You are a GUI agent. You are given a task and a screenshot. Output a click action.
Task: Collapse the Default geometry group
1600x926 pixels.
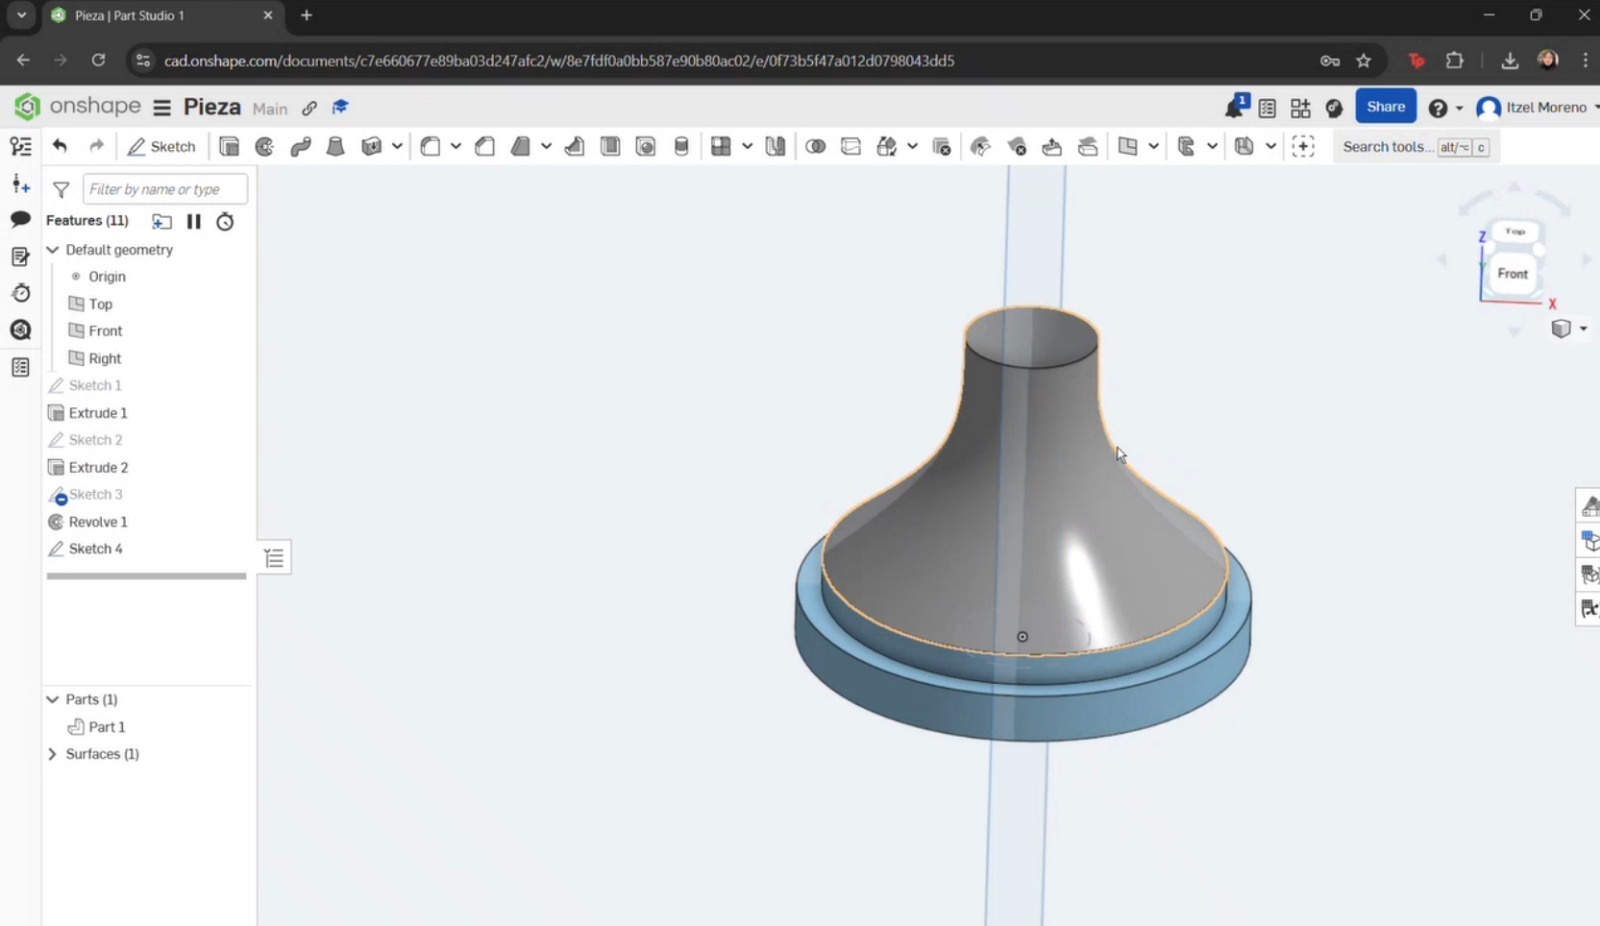point(52,249)
